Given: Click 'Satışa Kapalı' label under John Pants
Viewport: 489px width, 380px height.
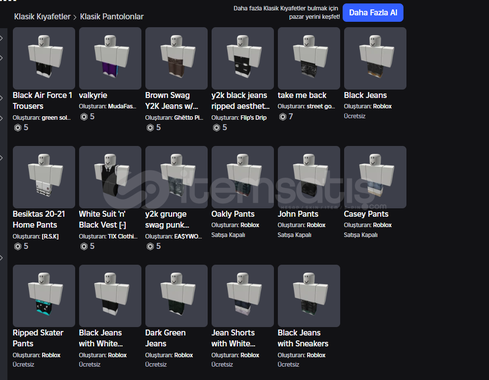Looking at the screenshot, I should [295, 235].
